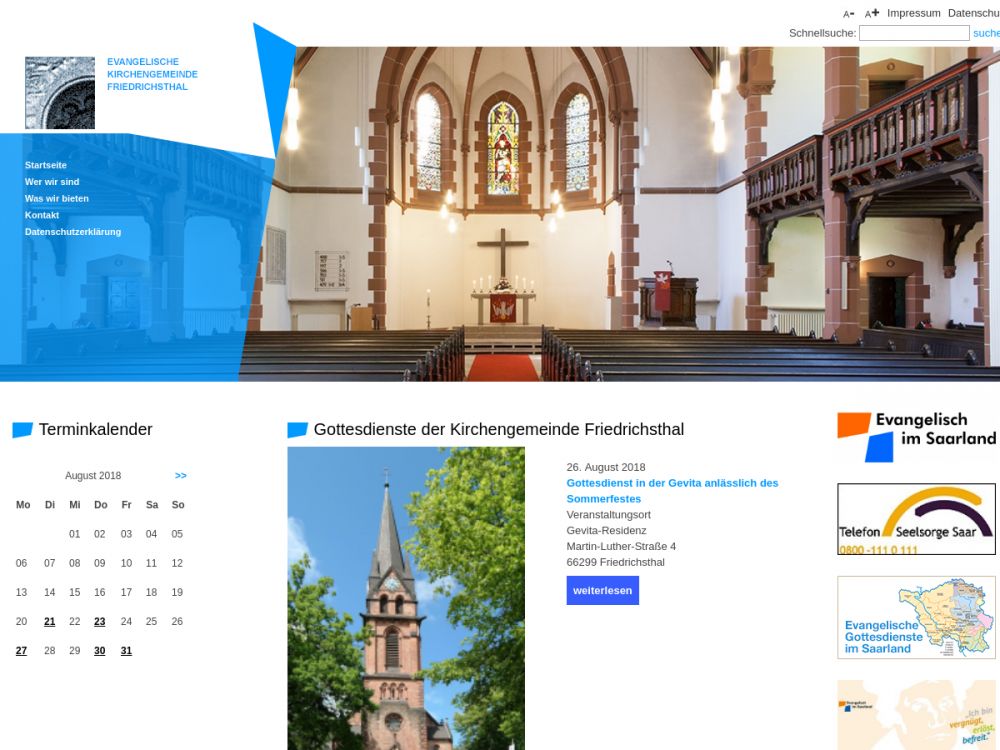Click the blue flag icon beside Gottesdienste heading
This screenshot has width=1000, height=750.
297,430
